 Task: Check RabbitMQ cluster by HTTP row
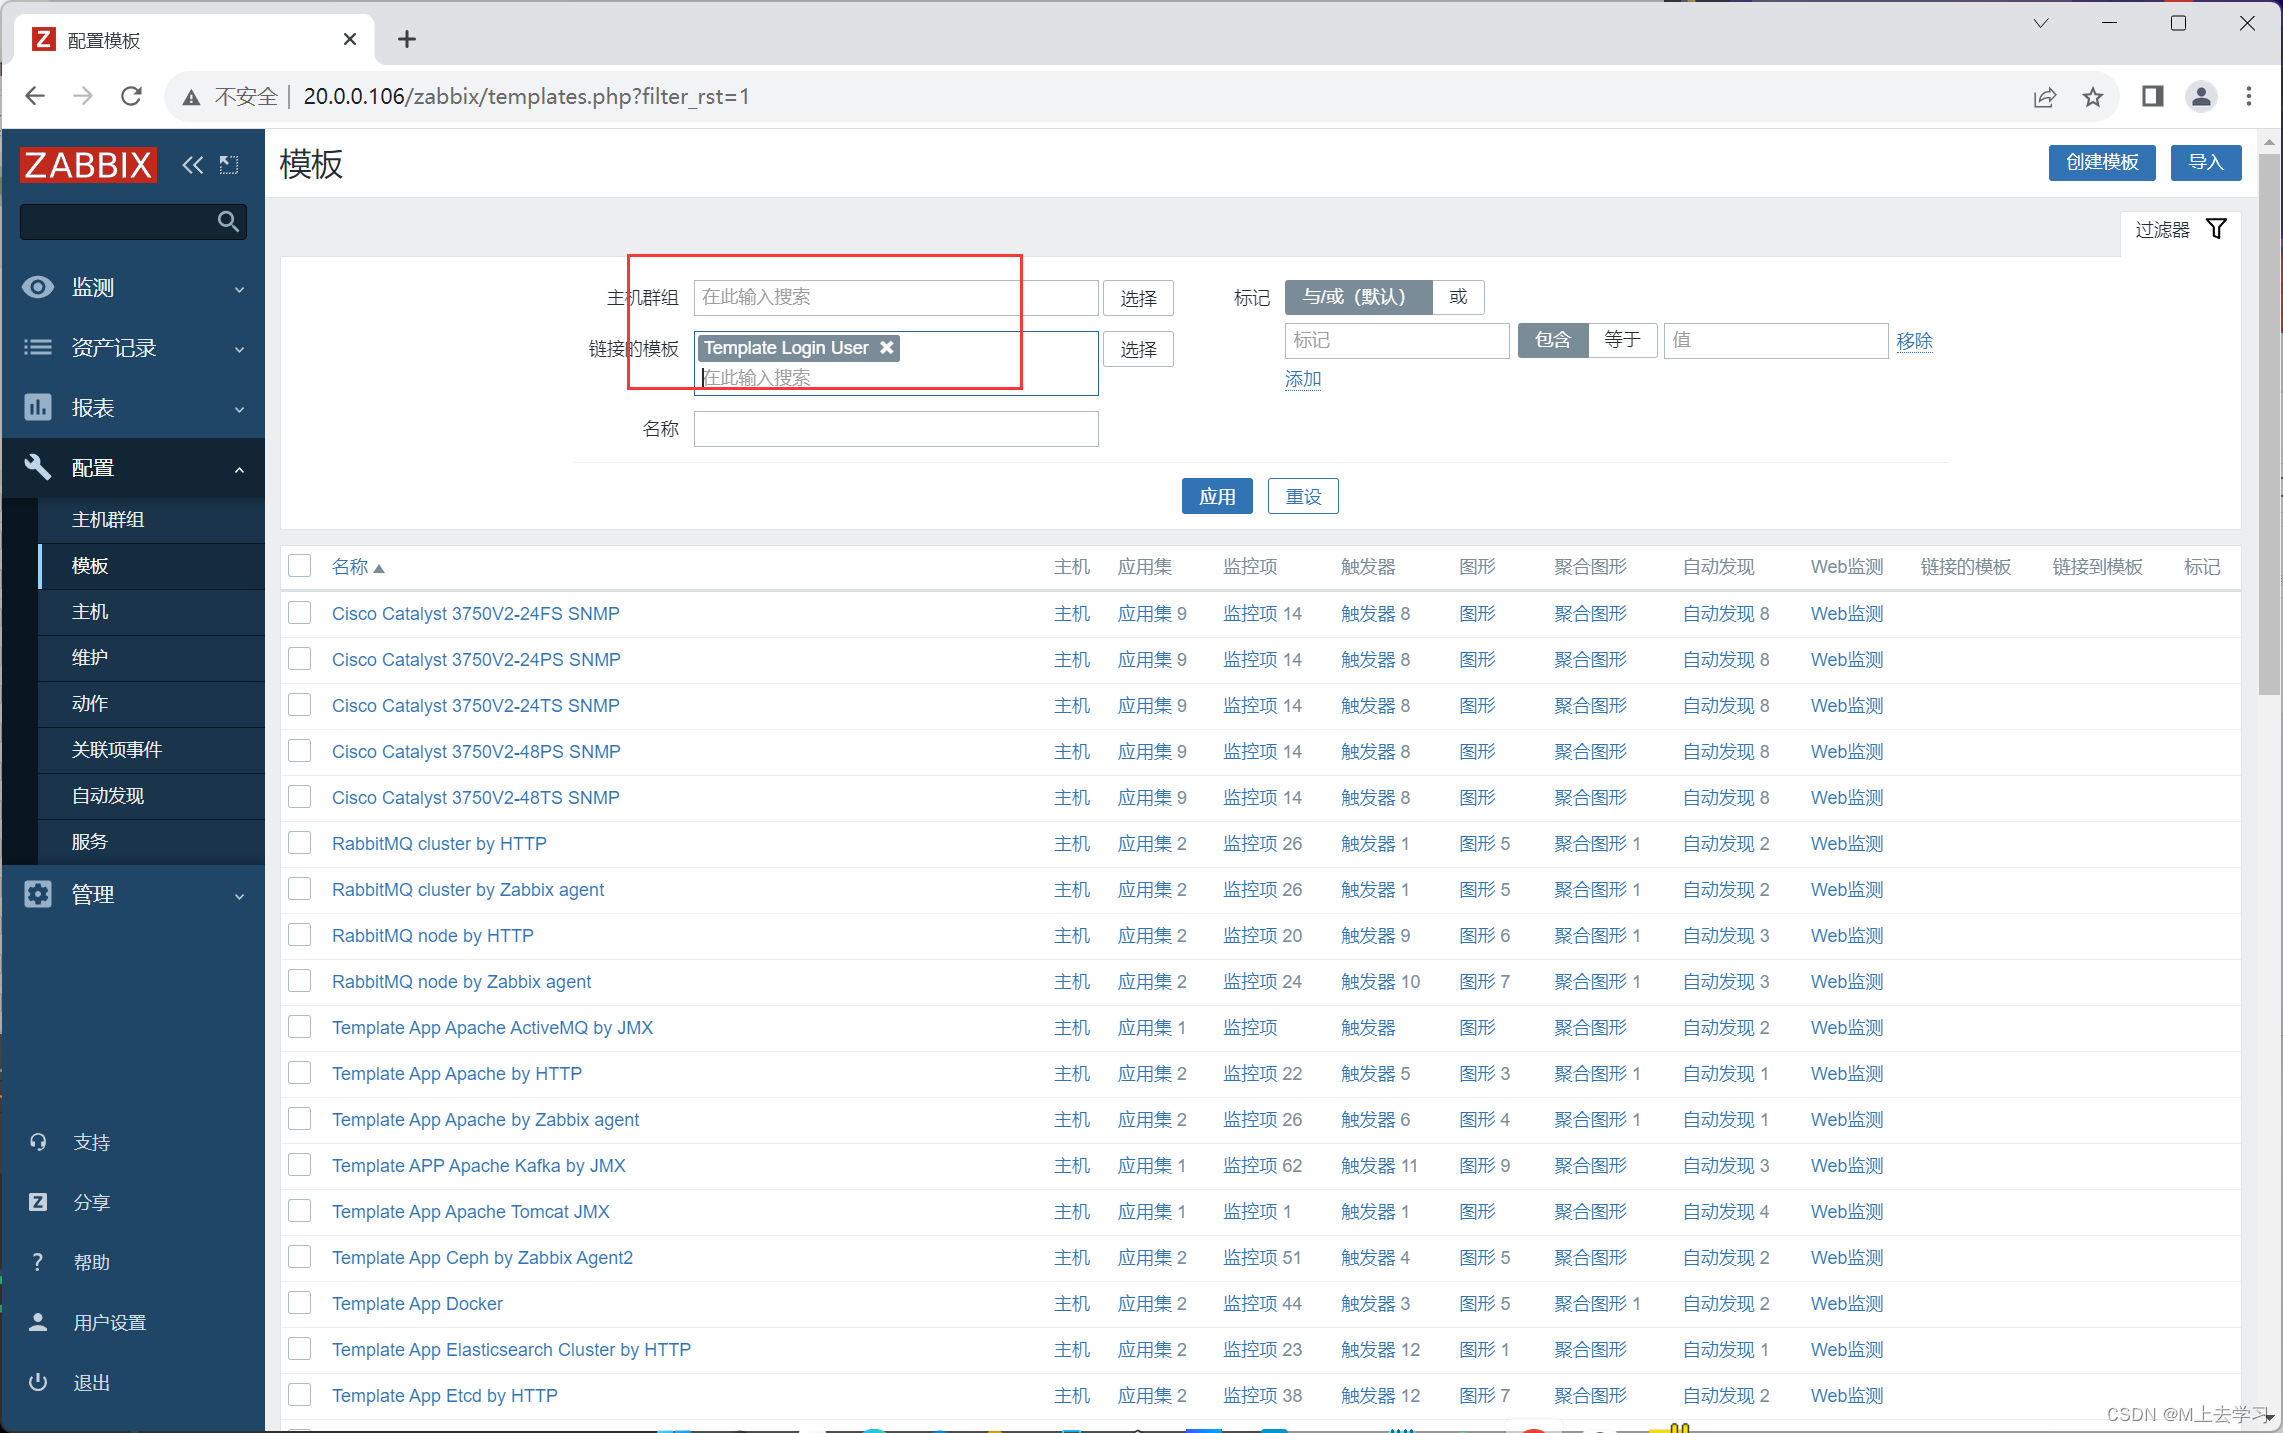[x=300, y=842]
